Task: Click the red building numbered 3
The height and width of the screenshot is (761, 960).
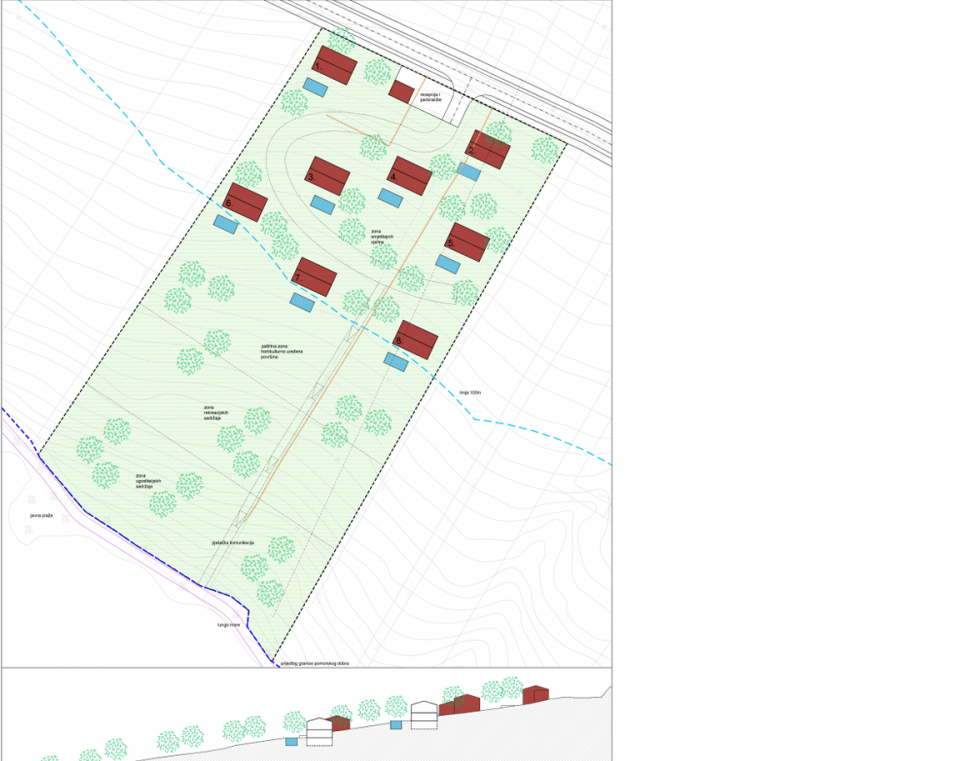Action: pos(328,176)
